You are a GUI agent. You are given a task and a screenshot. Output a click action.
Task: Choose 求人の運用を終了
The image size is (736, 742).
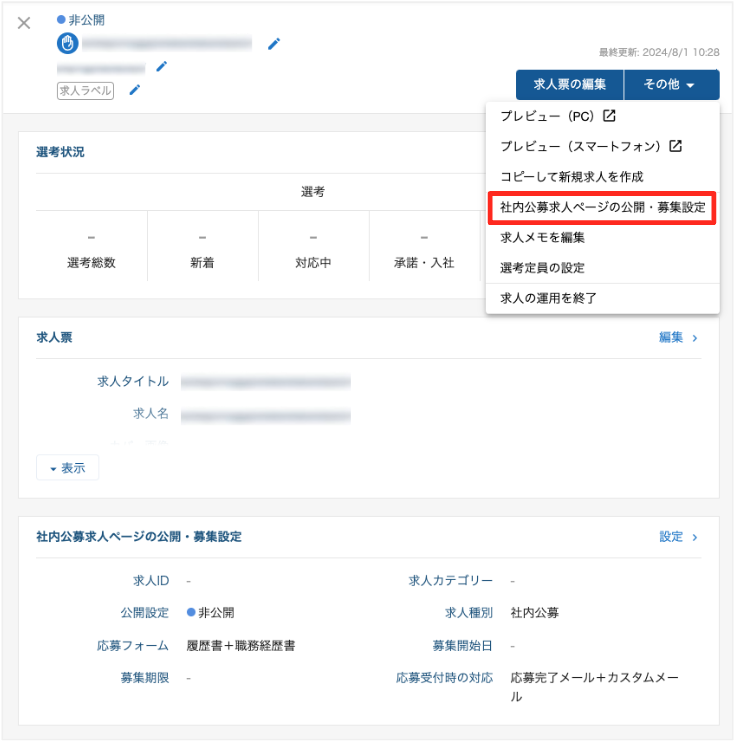603,298
